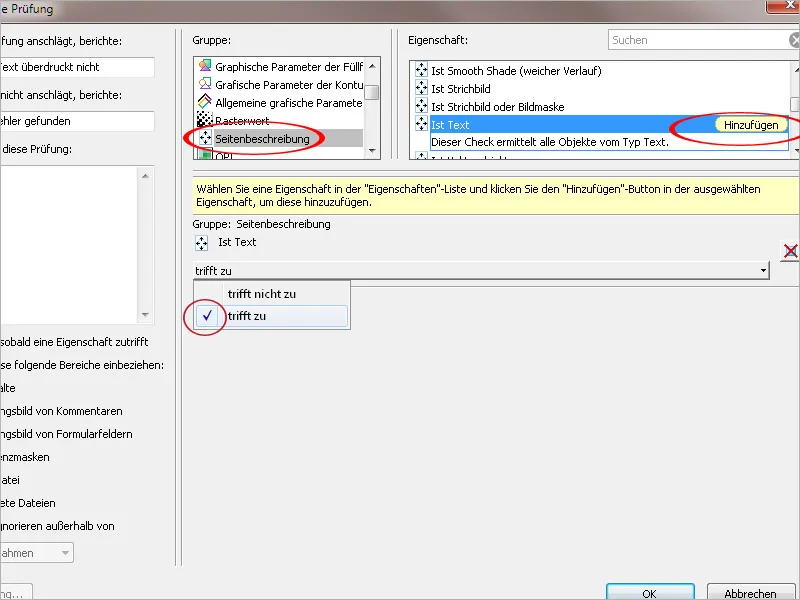Select Allgemeine grafische Parameter group
The height and width of the screenshot is (600, 800).
coord(280,103)
